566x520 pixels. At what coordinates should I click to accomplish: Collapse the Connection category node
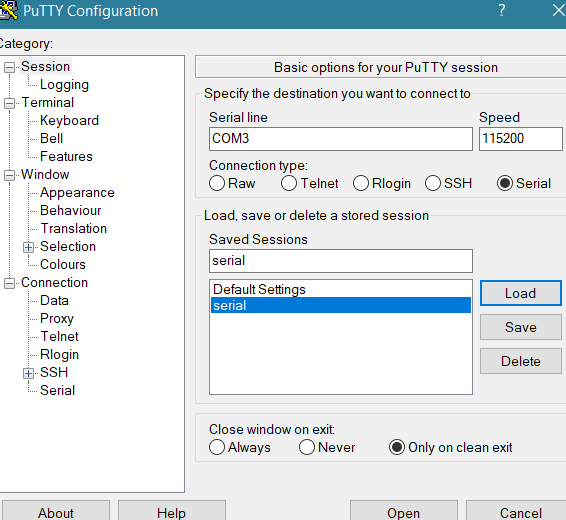coord(10,283)
